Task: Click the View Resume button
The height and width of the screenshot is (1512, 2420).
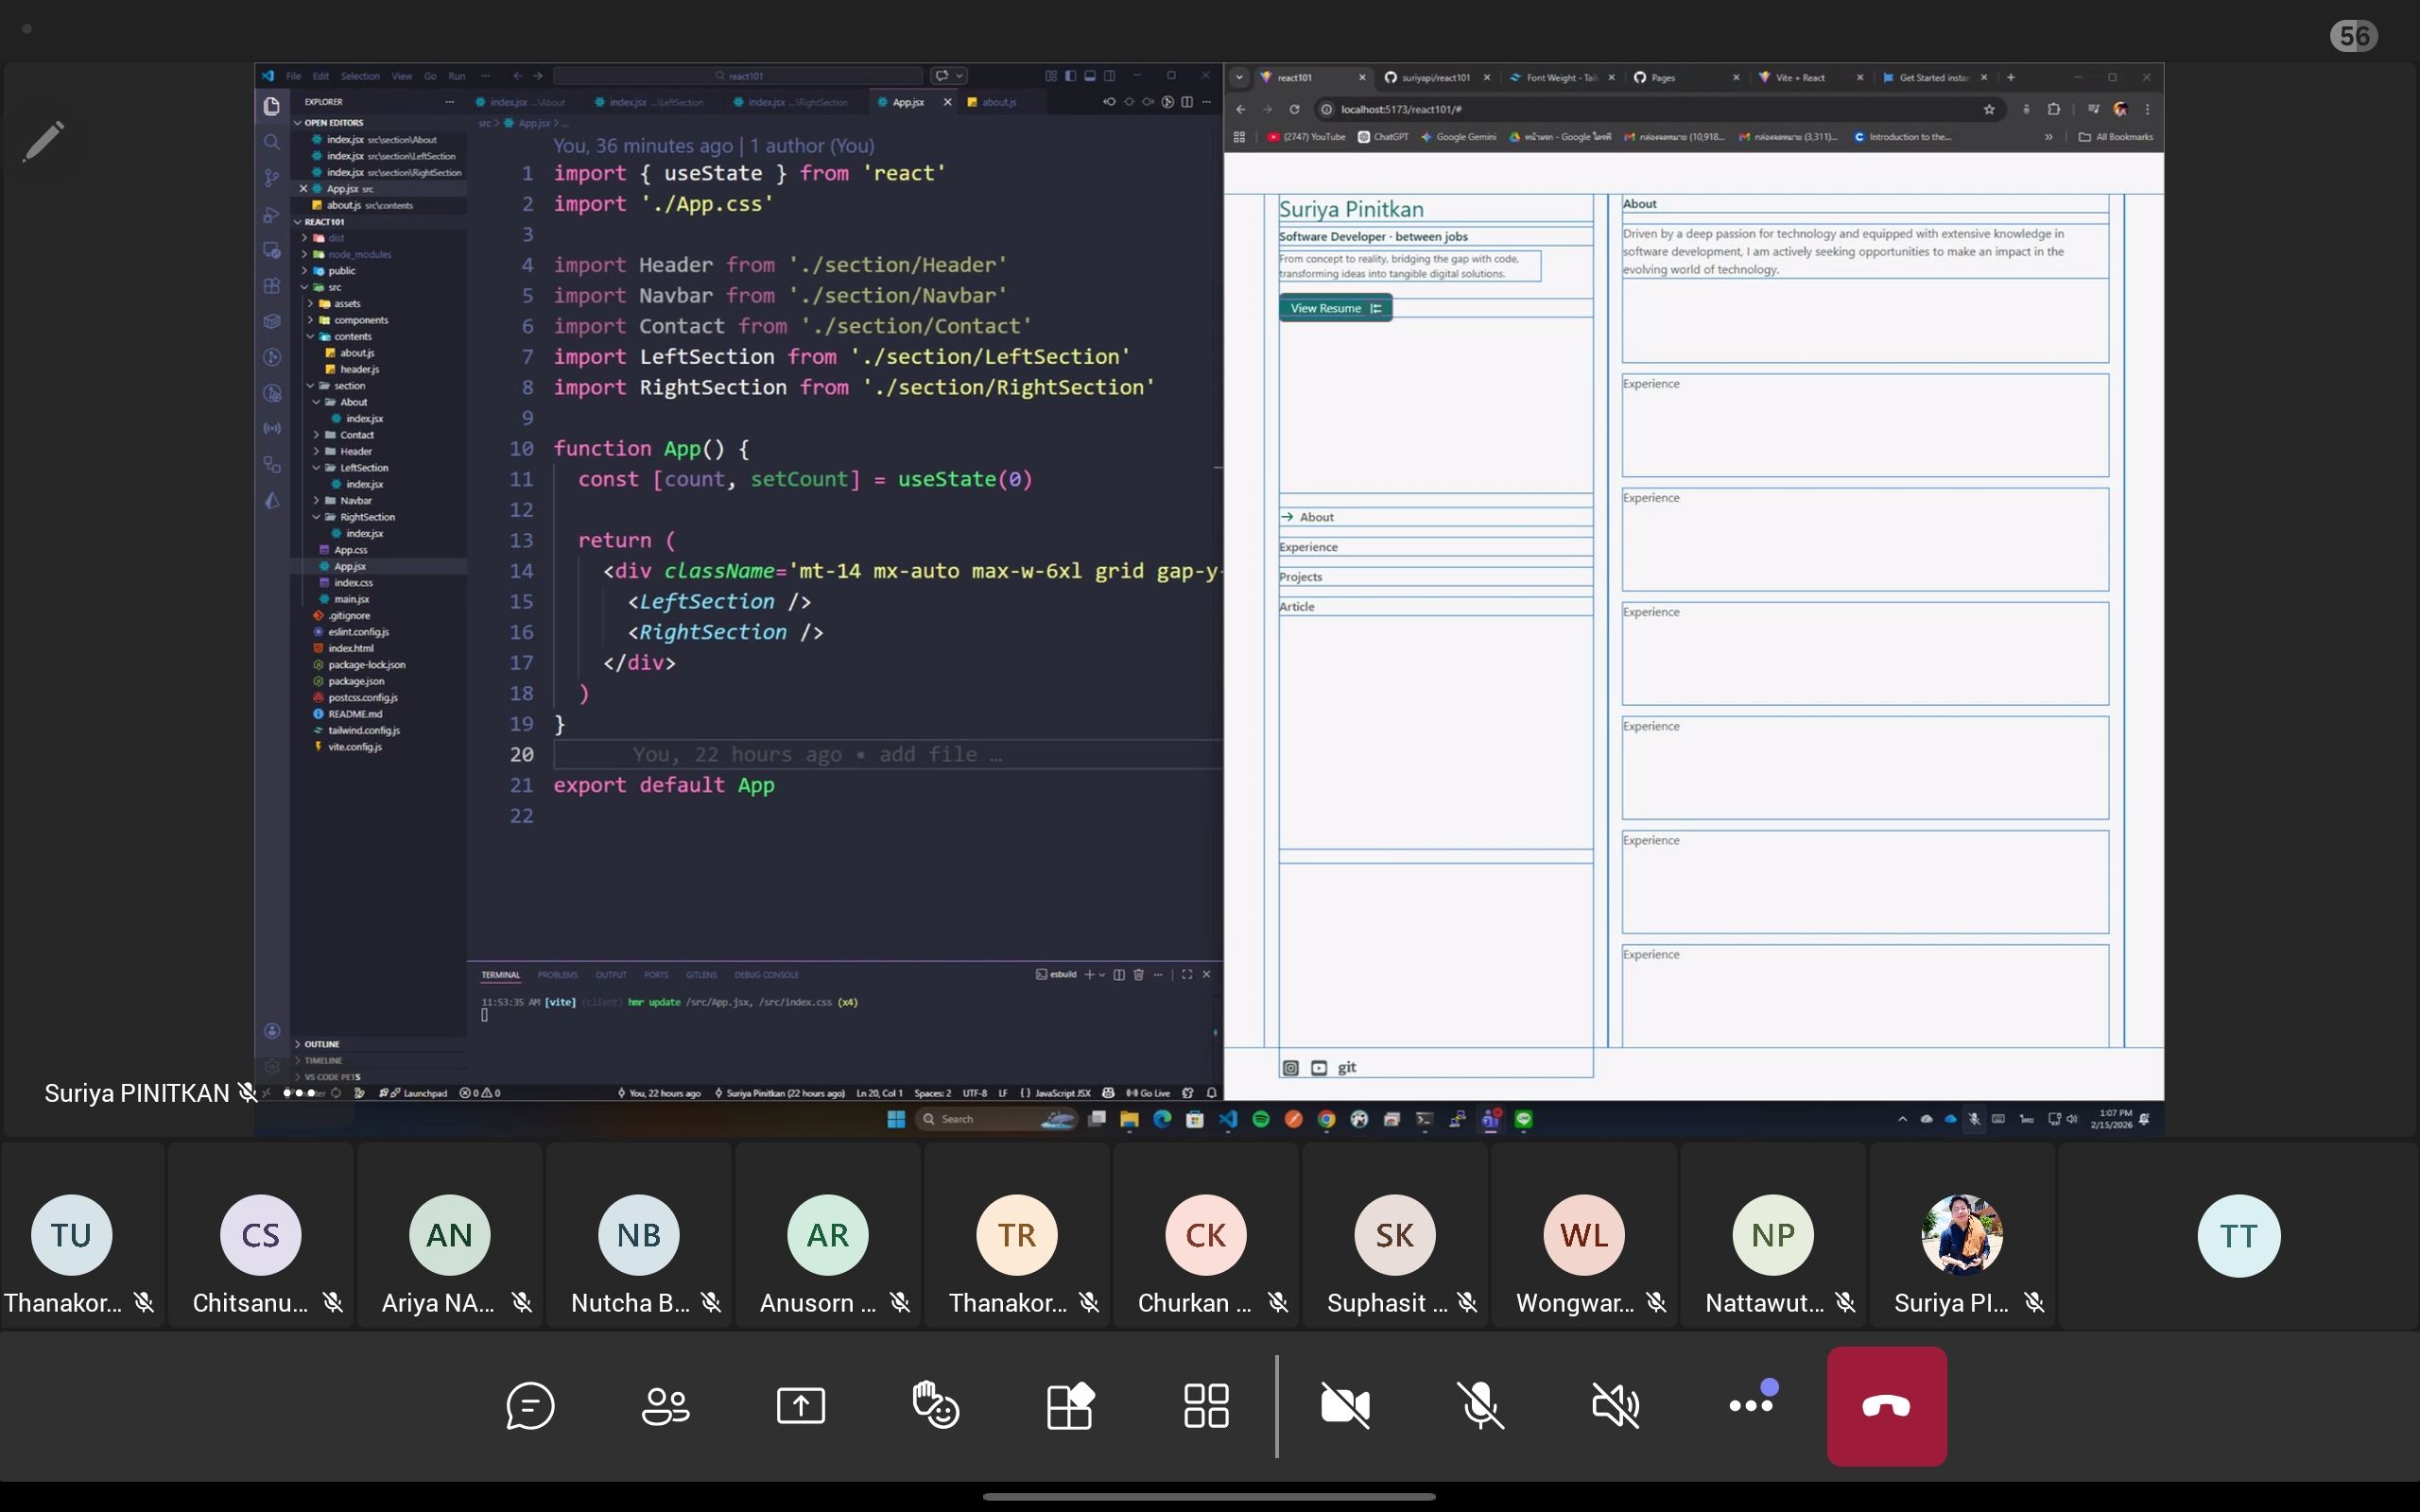Action: click(x=1334, y=308)
